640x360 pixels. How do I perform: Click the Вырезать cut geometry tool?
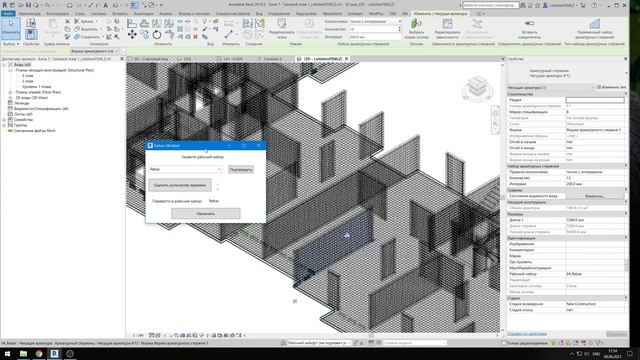[x=87, y=29]
